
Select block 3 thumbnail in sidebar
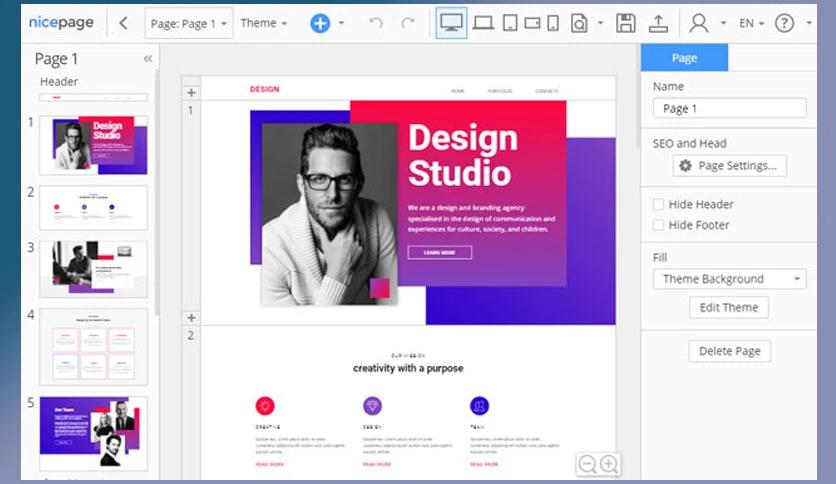(93, 269)
